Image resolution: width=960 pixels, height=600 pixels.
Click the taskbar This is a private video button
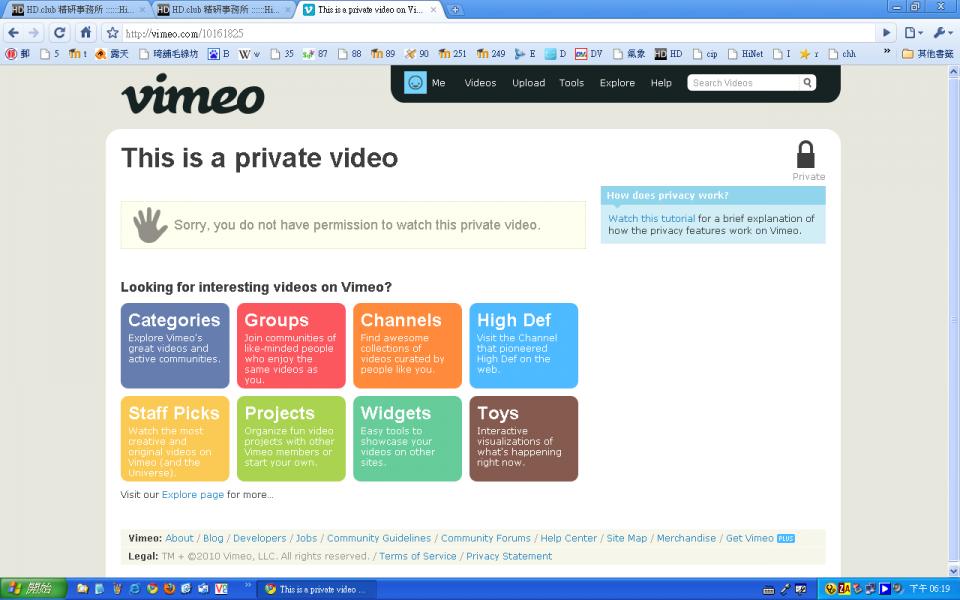tap(315, 590)
